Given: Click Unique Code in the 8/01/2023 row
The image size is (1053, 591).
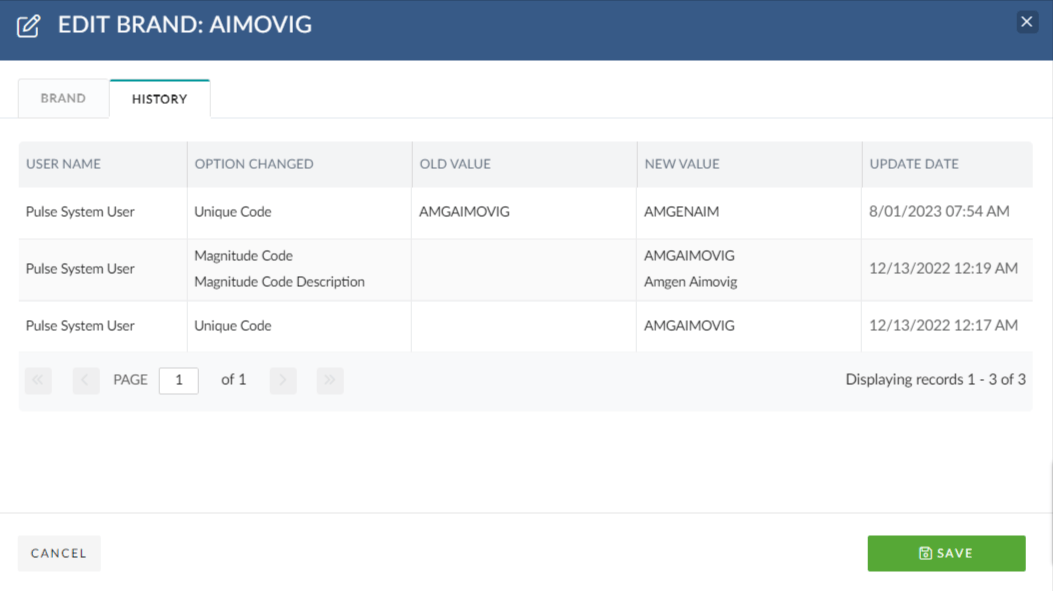Looking at the screenshot, I should 232,212.
